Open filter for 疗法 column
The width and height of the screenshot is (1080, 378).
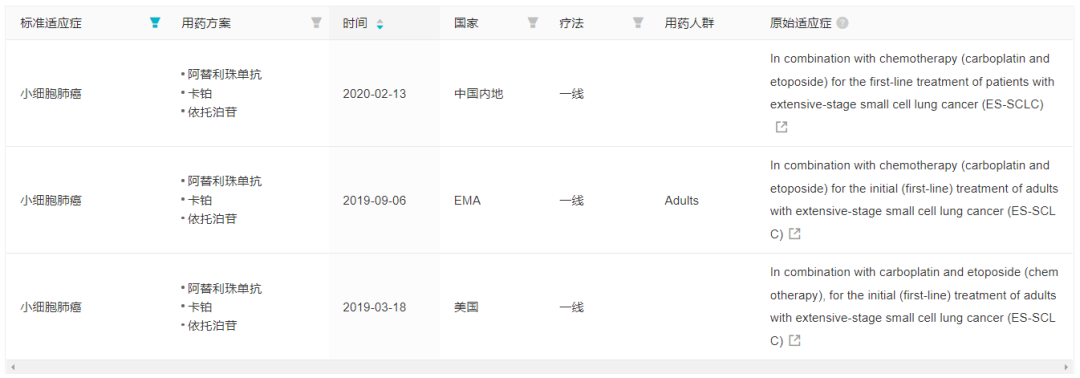638,23
